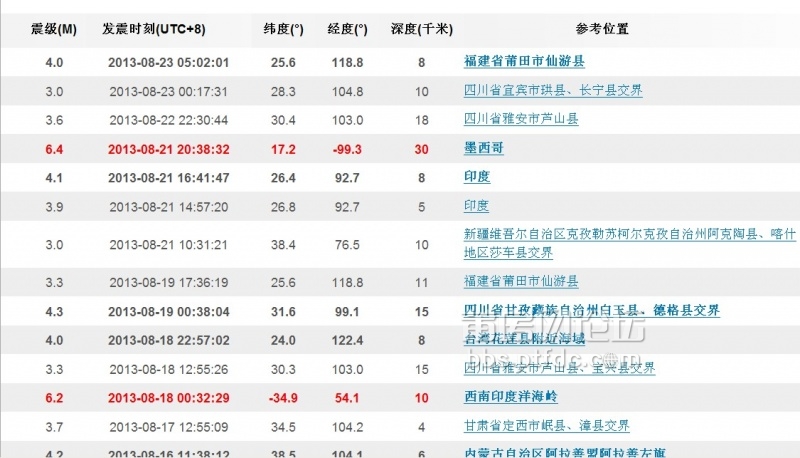
Task: Open the 印度 link for magnitude 3.9
Action: click(x=476, y=206)
